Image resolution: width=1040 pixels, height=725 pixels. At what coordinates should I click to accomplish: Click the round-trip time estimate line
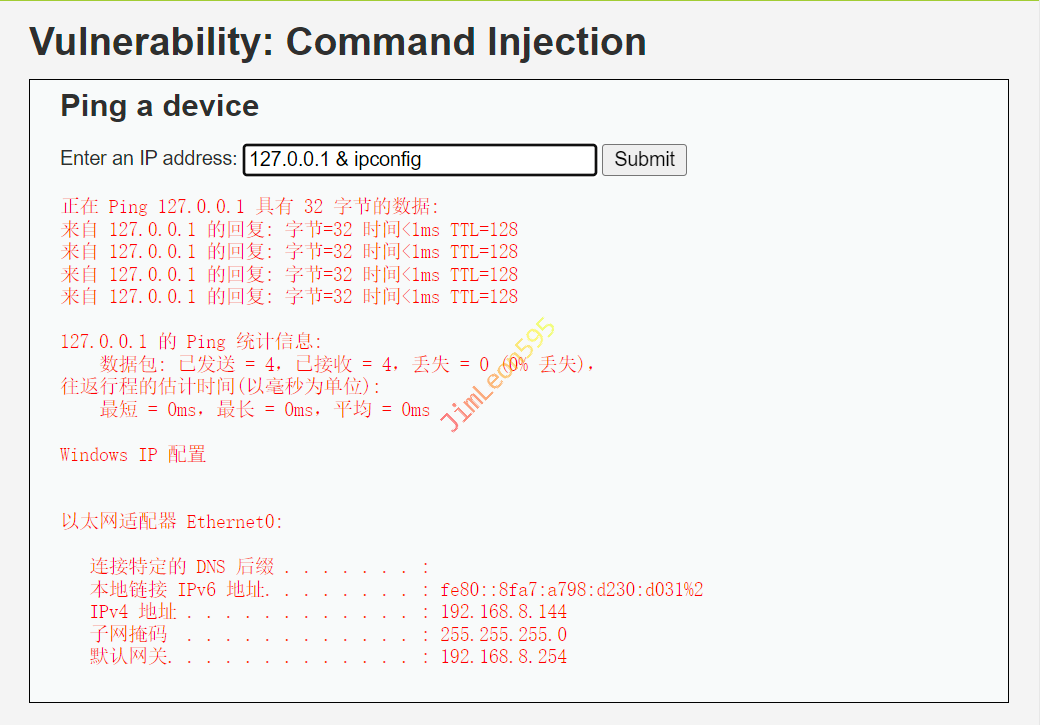pyautogui.click(x=221, y=386)
